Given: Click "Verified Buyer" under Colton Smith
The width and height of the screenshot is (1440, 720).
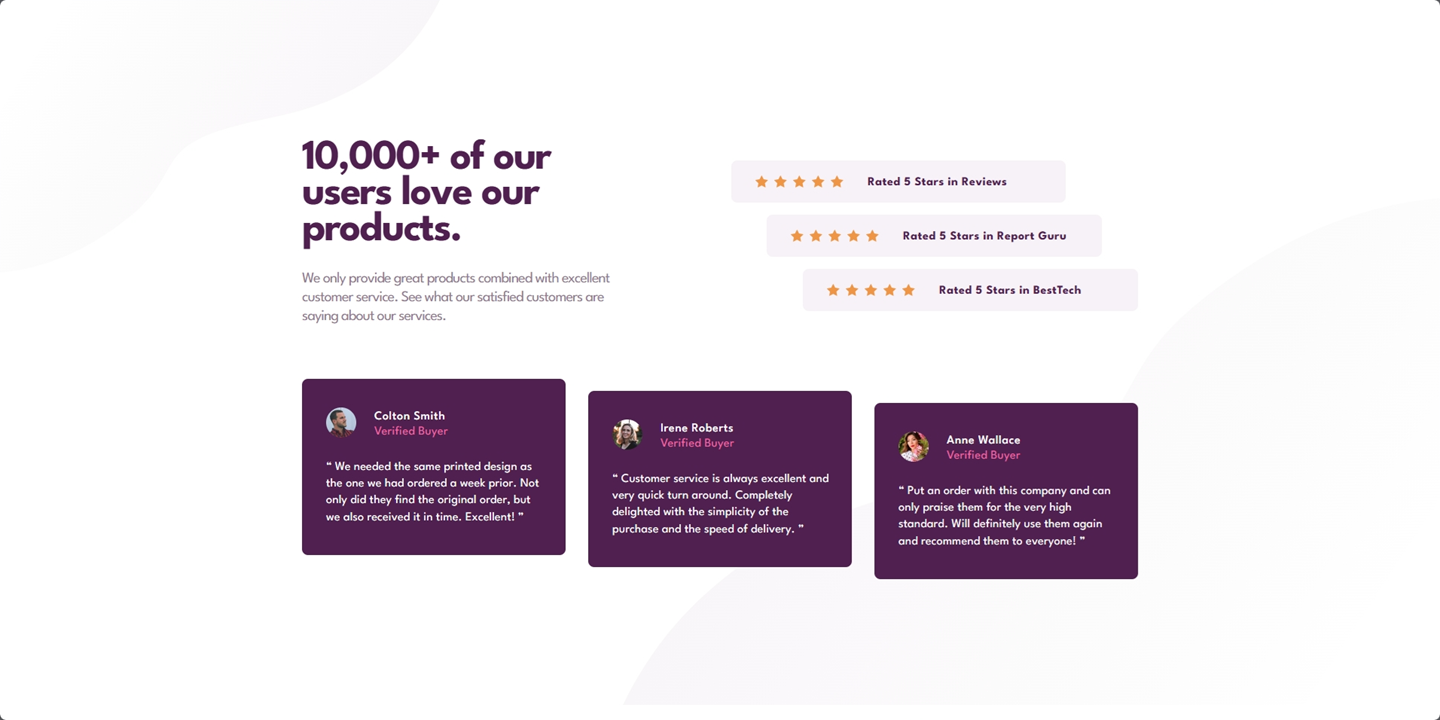Looking at the screenshot, I should click(410, 431).
